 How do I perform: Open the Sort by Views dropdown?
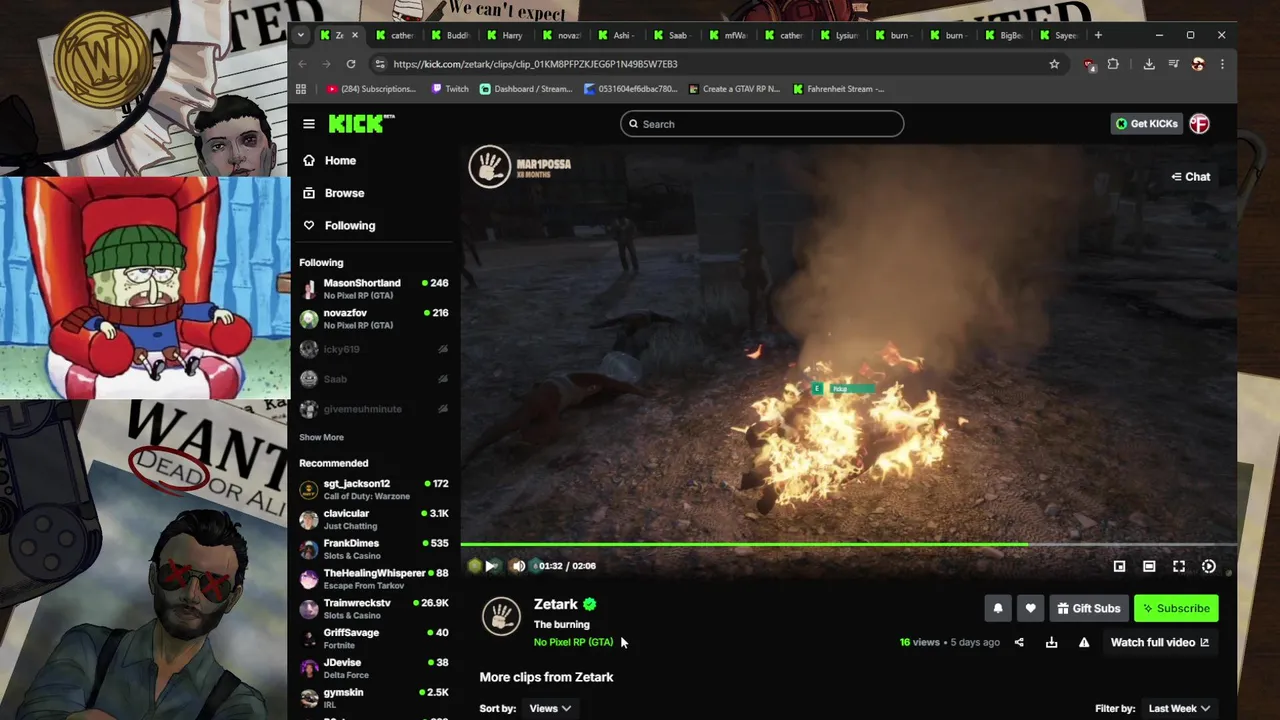550,708
